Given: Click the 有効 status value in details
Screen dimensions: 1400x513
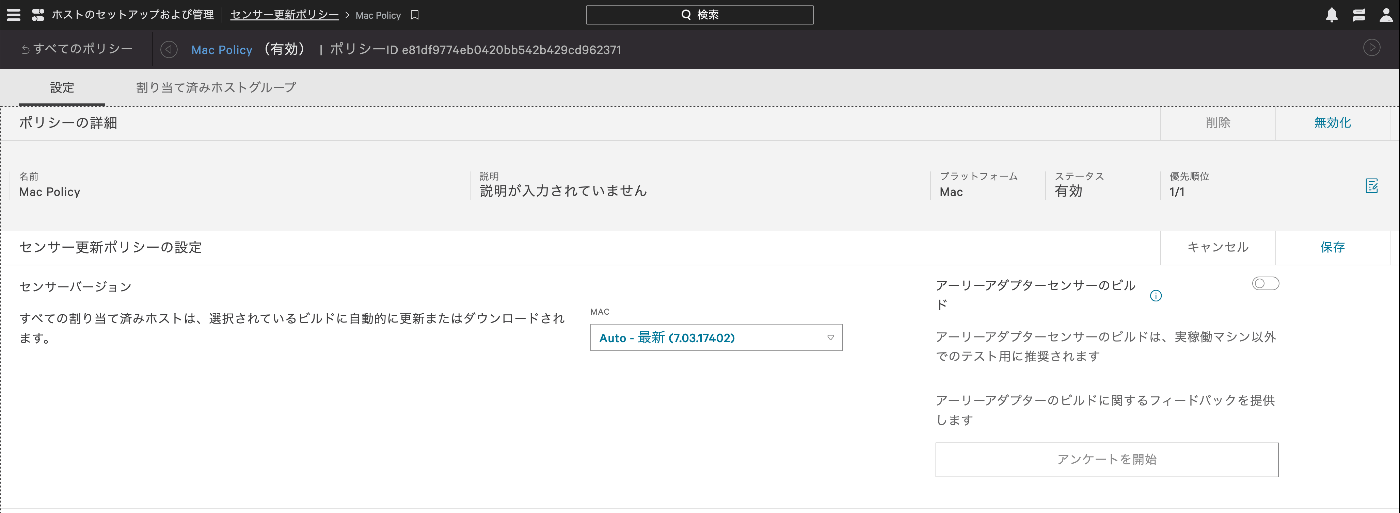Looking at the screenshot, I should (1069, 191).
